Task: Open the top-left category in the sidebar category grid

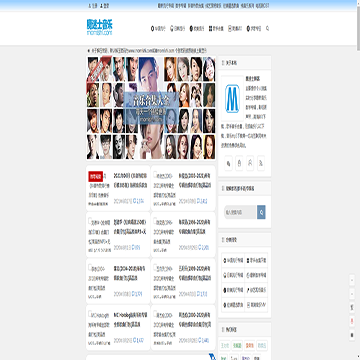Action: (x=233, y=260)
